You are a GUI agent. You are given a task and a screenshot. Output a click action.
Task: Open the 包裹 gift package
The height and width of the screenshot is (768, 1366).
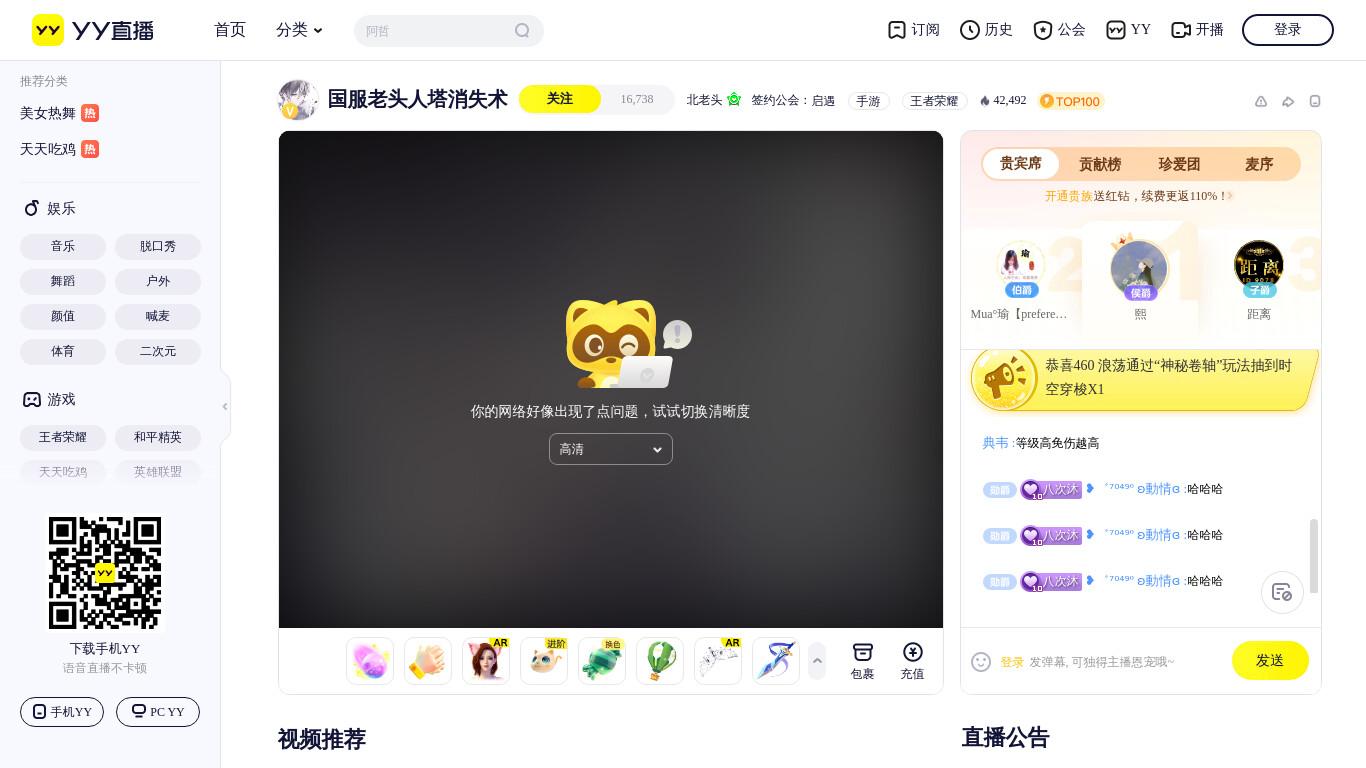pyautogui.click(x=862, y=661)
